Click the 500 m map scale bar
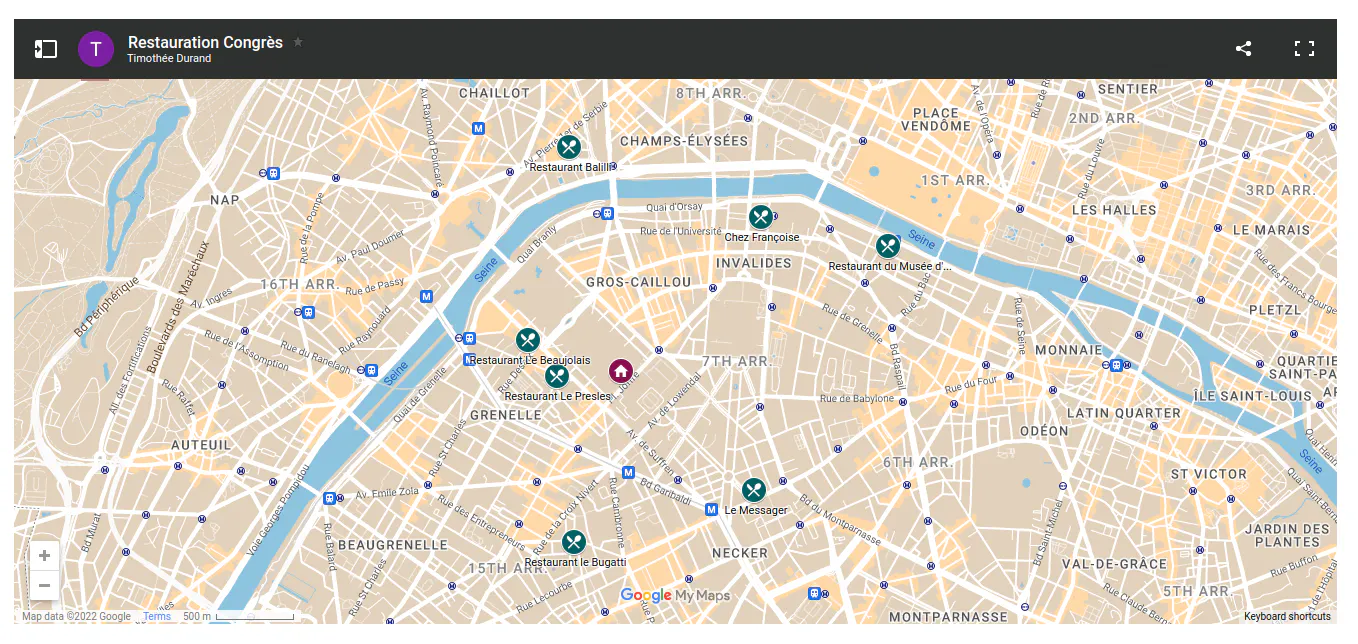 pos(255,617)
